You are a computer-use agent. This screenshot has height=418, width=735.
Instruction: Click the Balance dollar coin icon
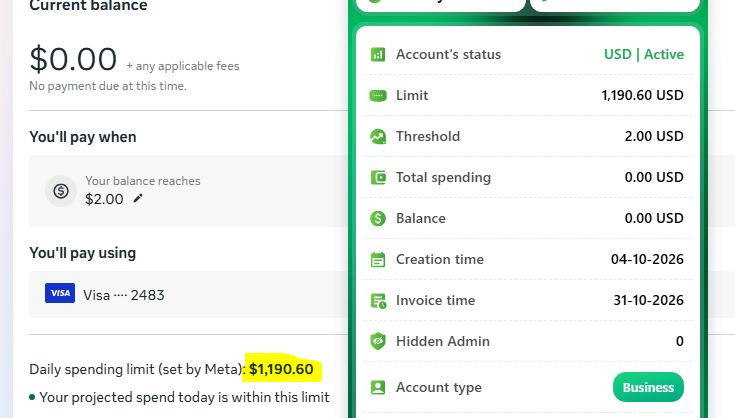pyautogui.click(x=378, y=218)
